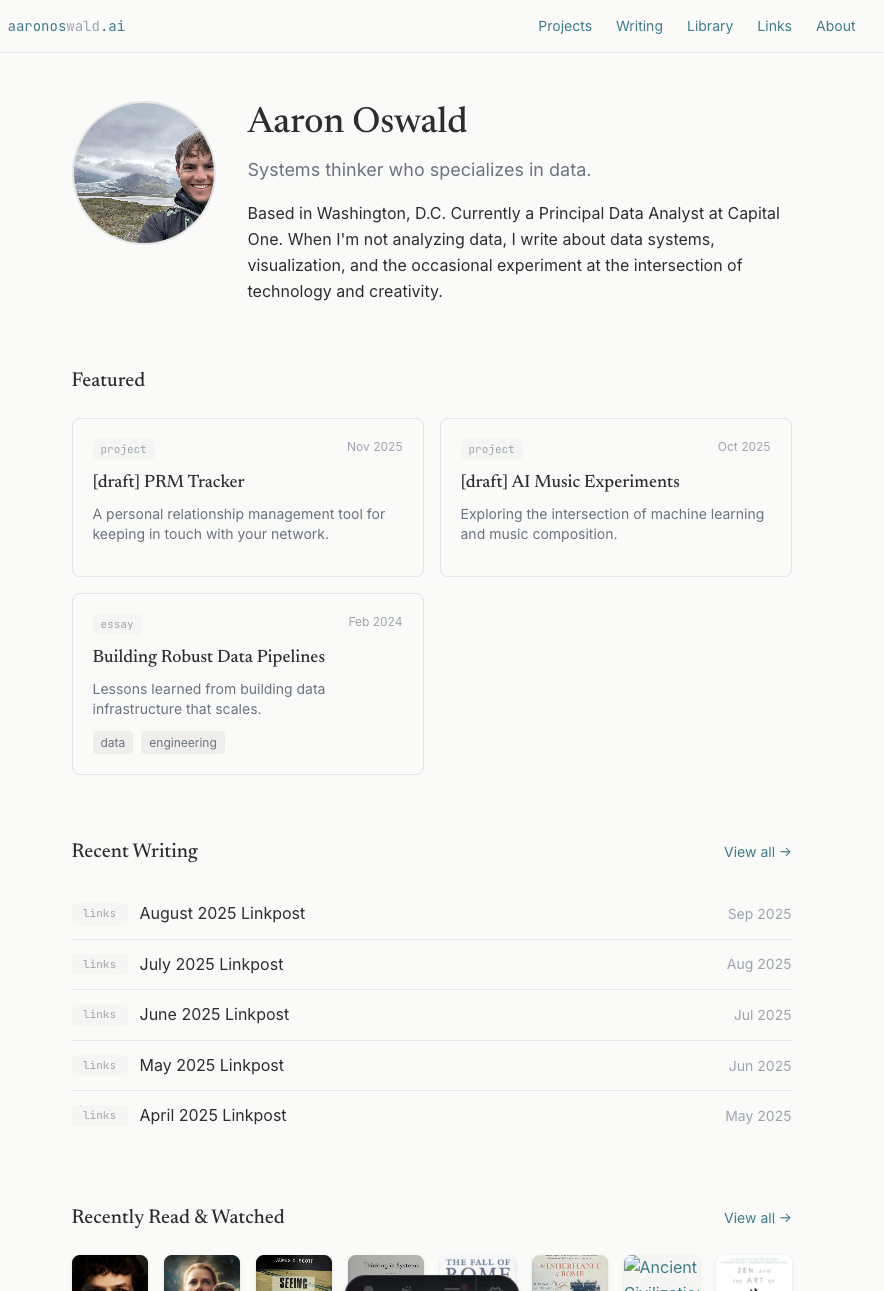884x1291 pixels.
Task: Open the April 2025 Linkpost
Action: (213, 1116)
